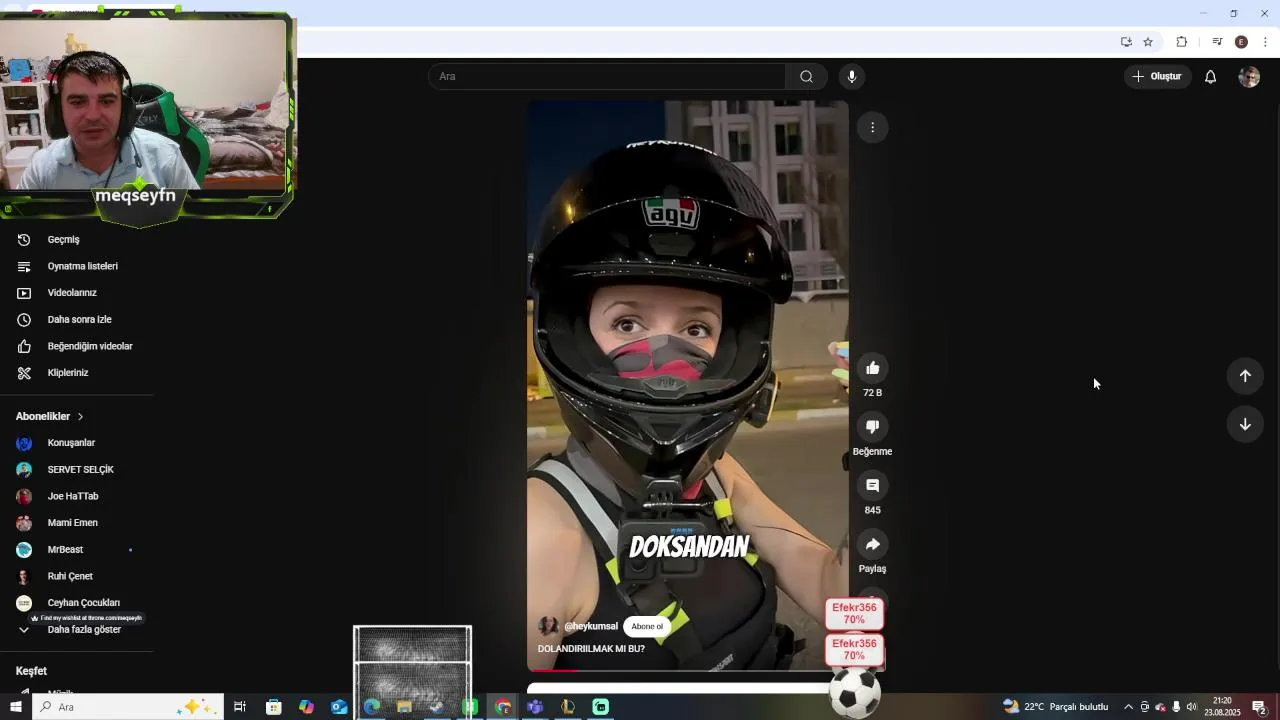Click the Keşfet section heading

pos(31,671)
